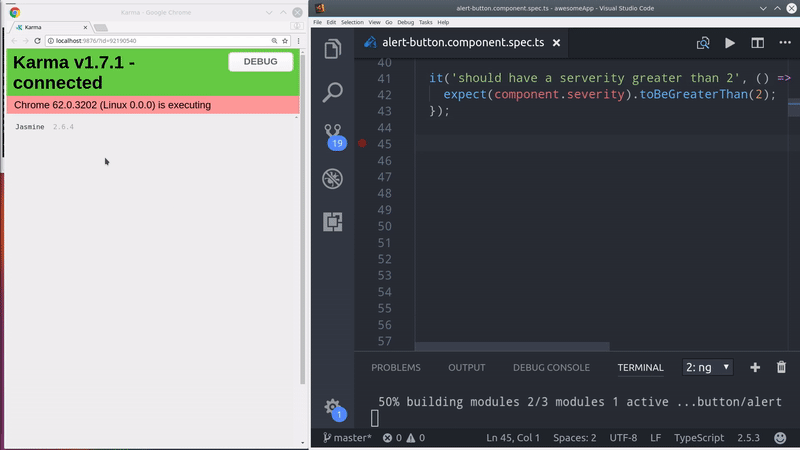The width and height of the screenshot is (800, 450).
Task: Click the master branch in status bar
Action: 346,438
